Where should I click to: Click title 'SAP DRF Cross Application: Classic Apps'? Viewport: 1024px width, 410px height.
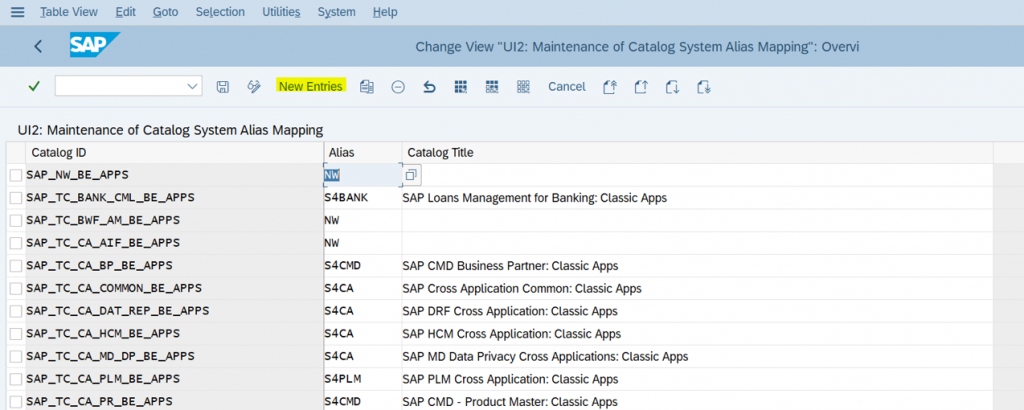(510, 311)
